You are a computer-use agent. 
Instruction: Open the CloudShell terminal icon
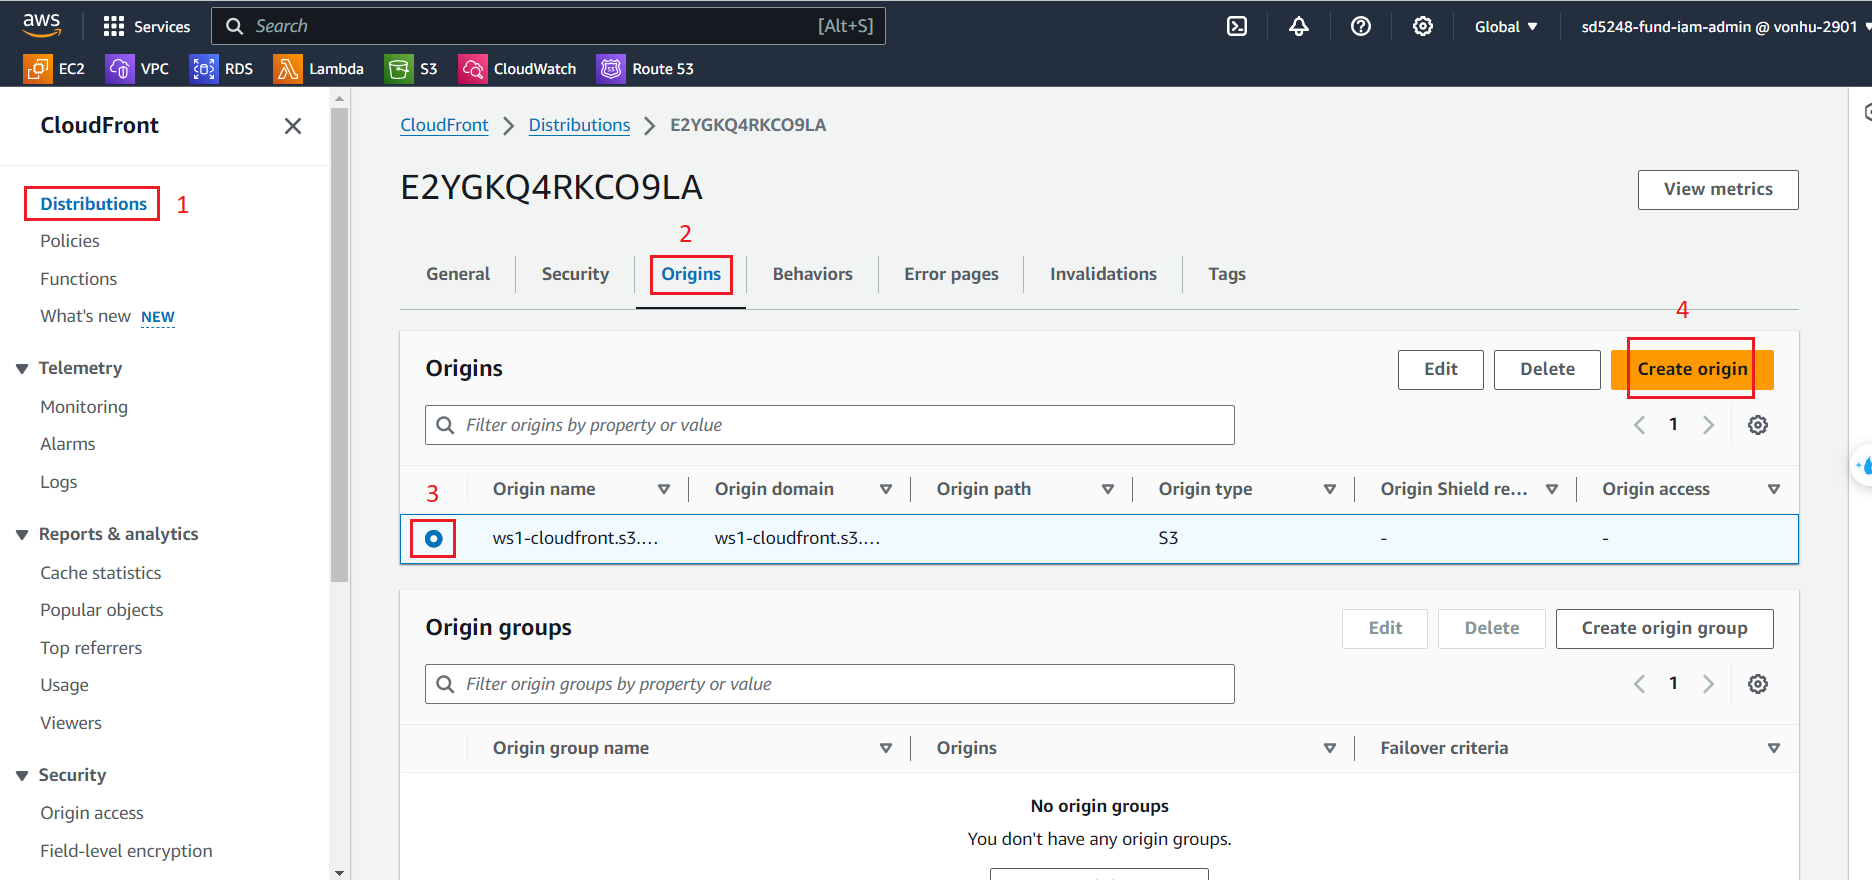(x=1237, y=27)
